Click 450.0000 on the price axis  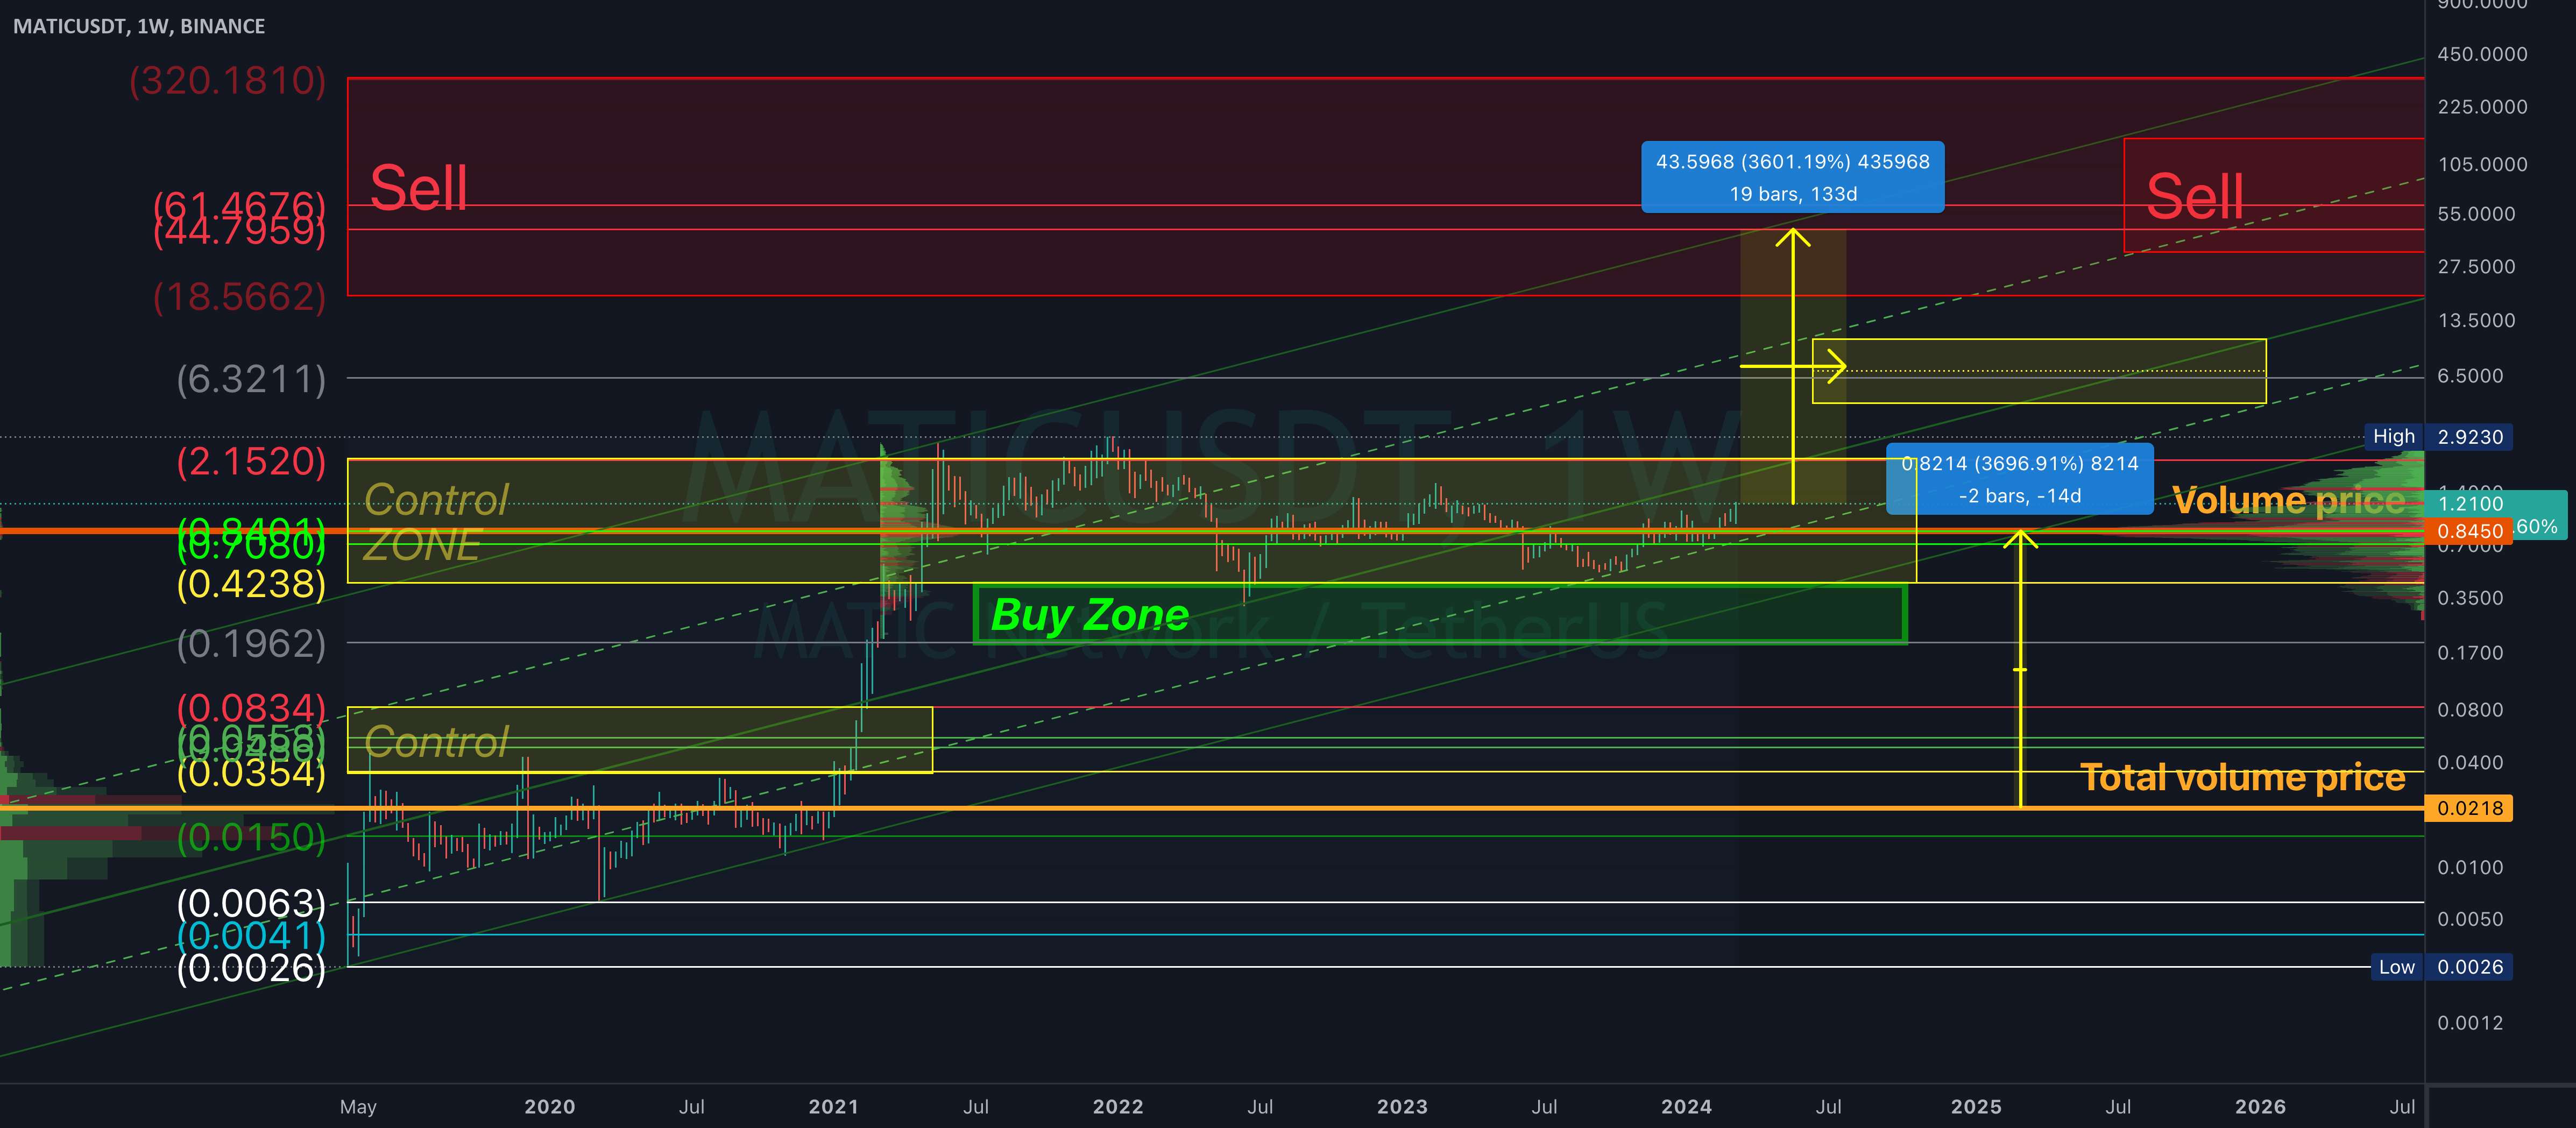coord(2482,54)
